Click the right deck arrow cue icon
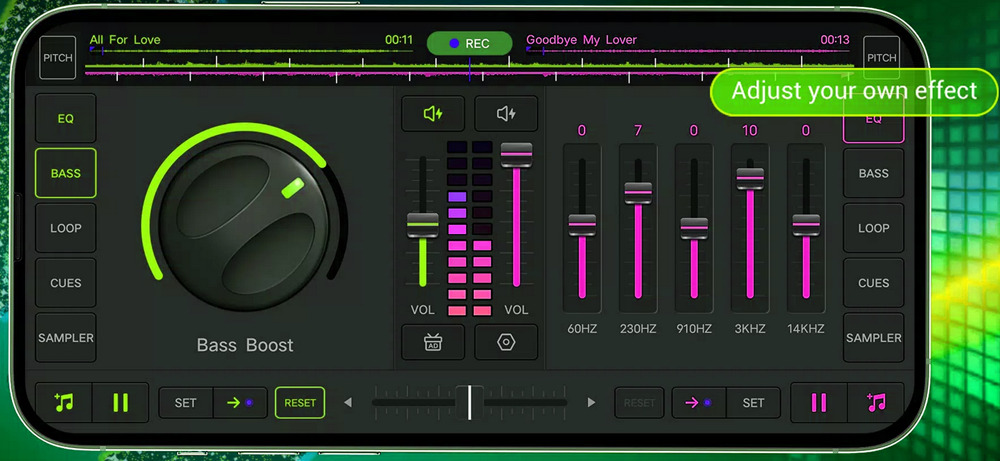The height and width of the screenshot is (461, 1000). coord(698,403)
